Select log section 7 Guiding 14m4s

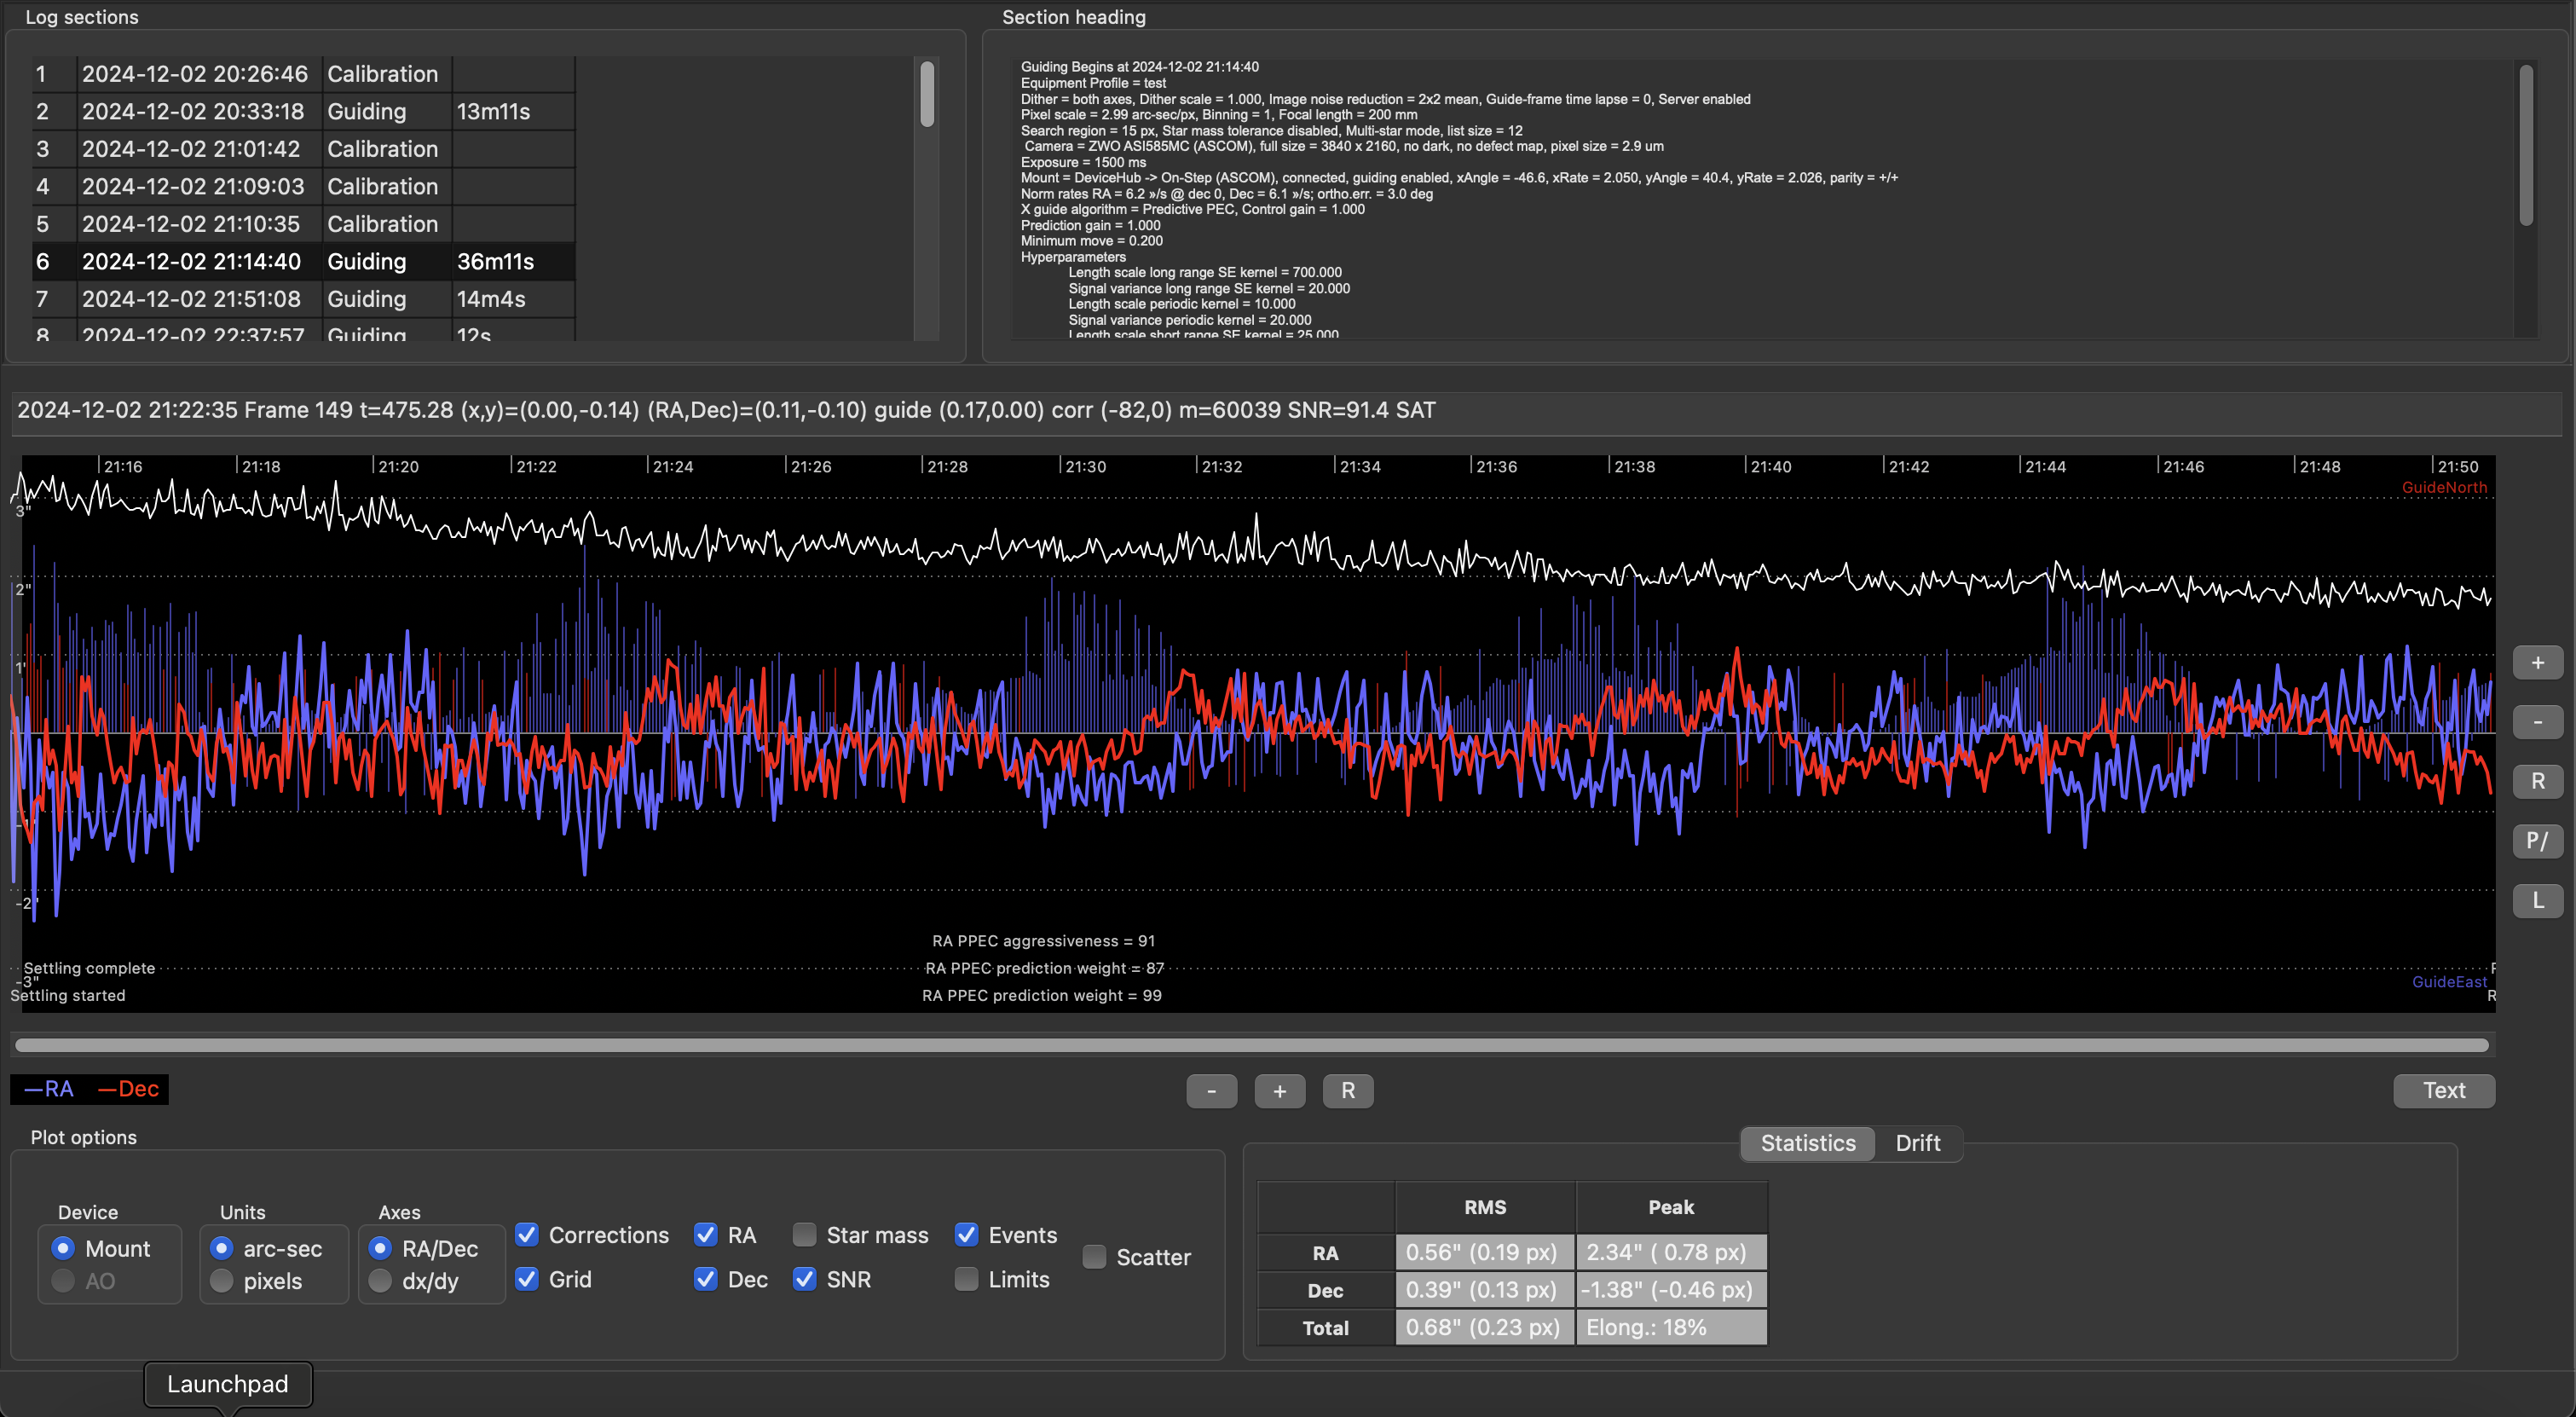[300, 299]
